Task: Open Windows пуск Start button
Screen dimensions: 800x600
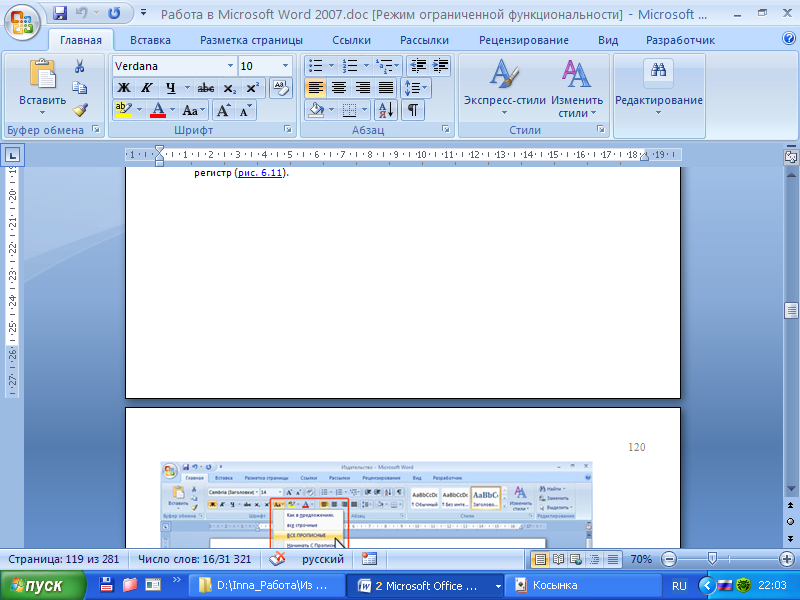Action: (x=42, y=586)
